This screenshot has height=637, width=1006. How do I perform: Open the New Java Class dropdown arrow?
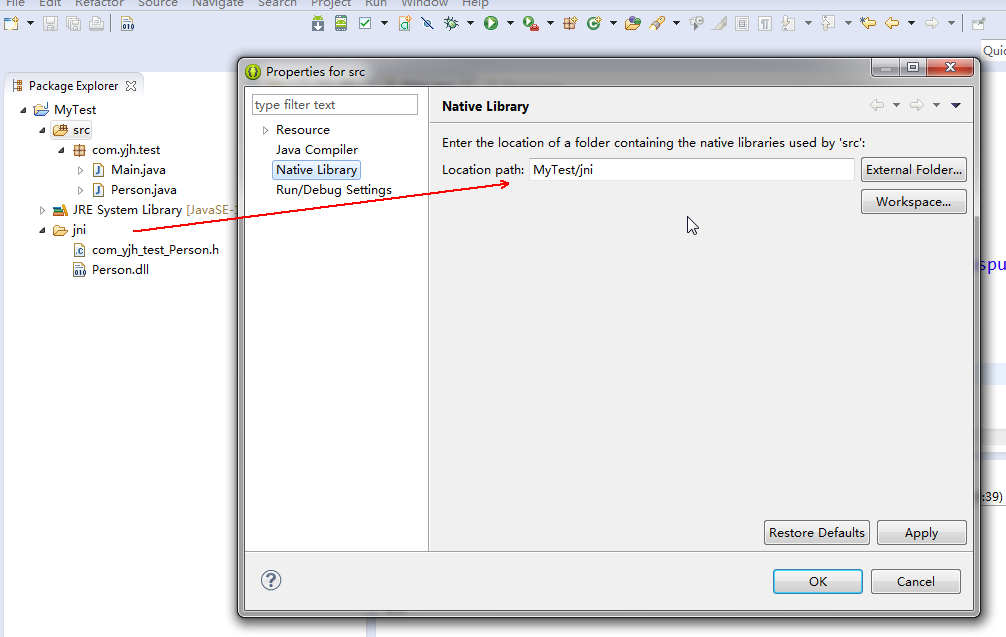(613, 24)
